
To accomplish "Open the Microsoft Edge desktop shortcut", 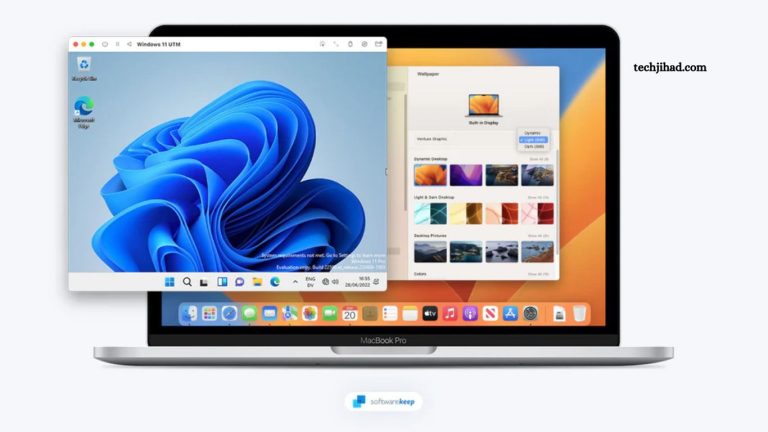I will [x=84, y=113].
